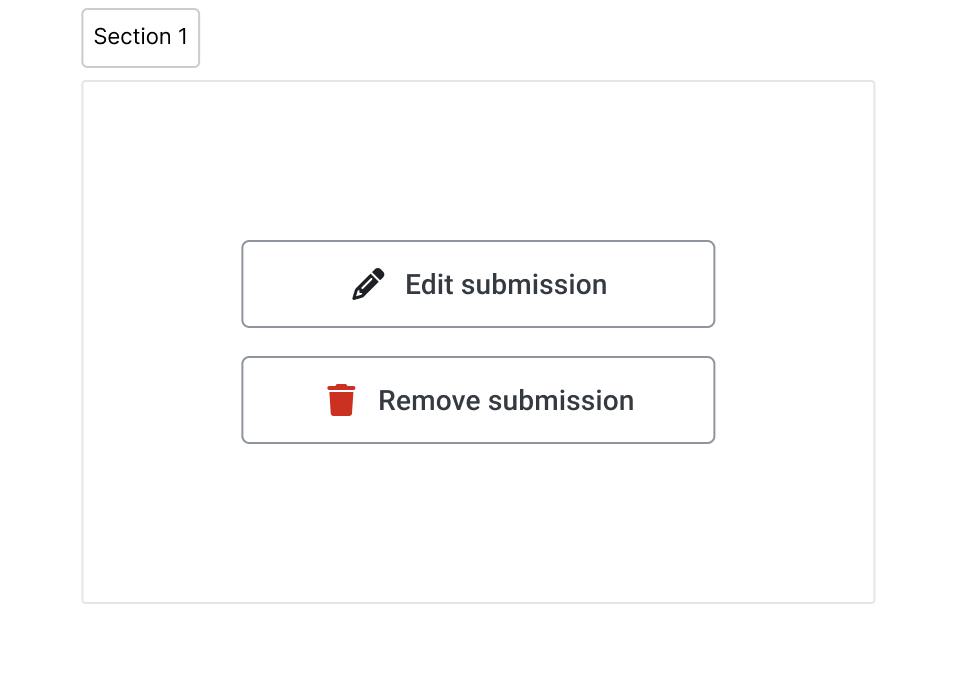Viewport: 955px width, 684px height.
Task: Tap the red delete bin glyph
Action: click(341, 400)
